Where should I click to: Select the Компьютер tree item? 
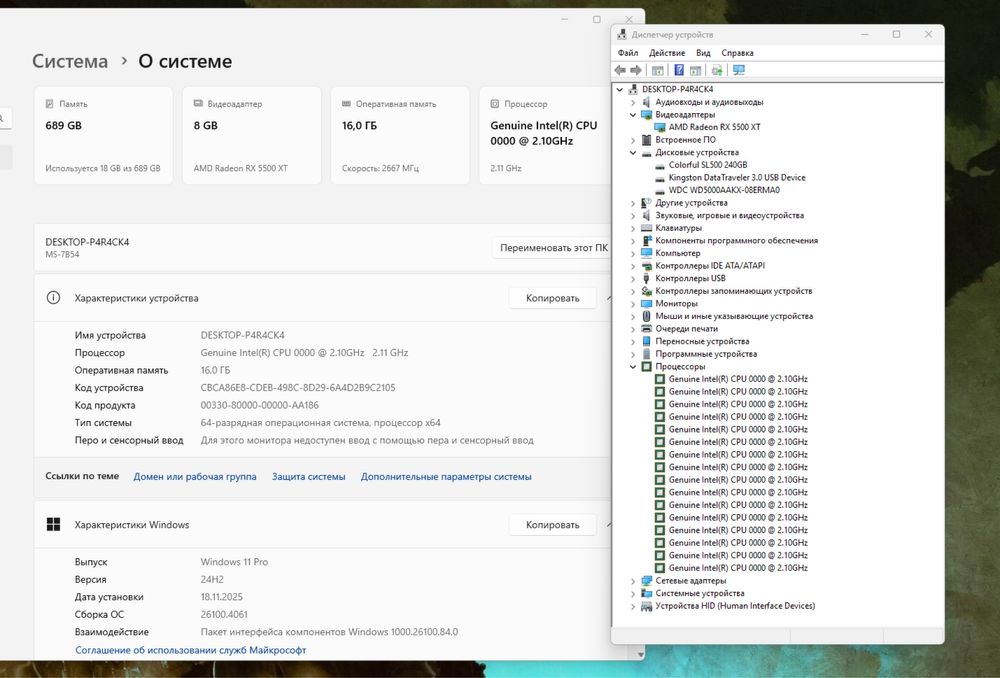677,253
